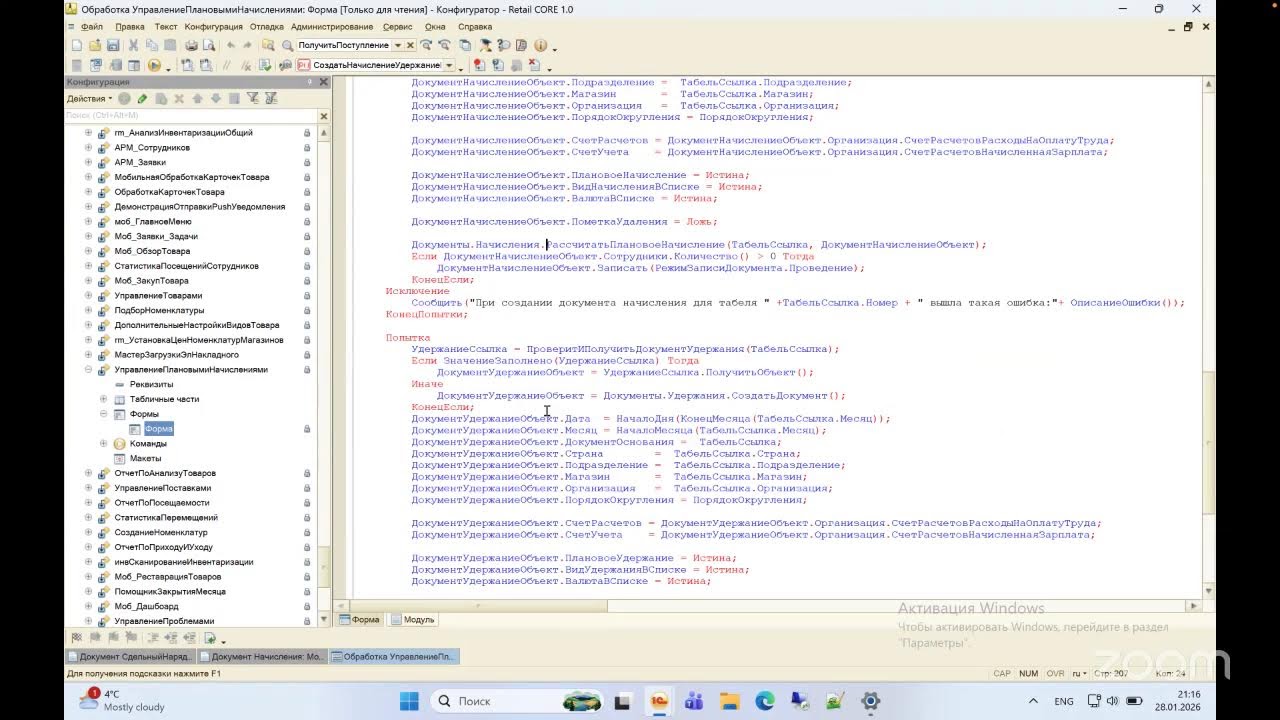Click the configuration tree search field

(x=190, y=116)
